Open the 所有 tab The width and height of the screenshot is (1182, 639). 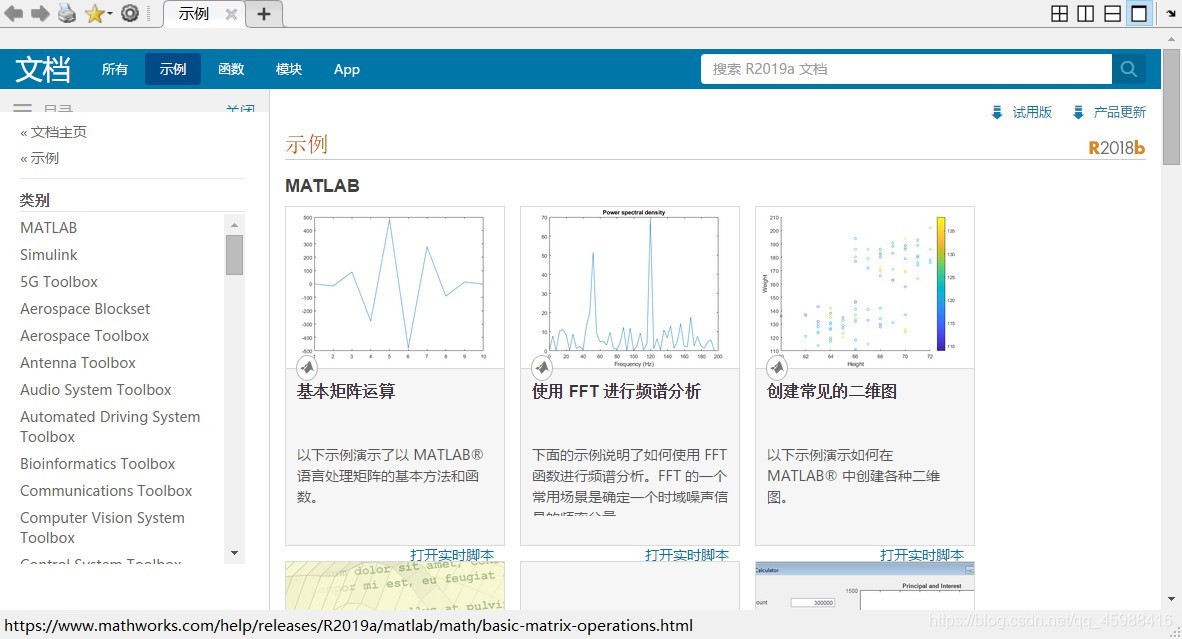coord(115,69)
